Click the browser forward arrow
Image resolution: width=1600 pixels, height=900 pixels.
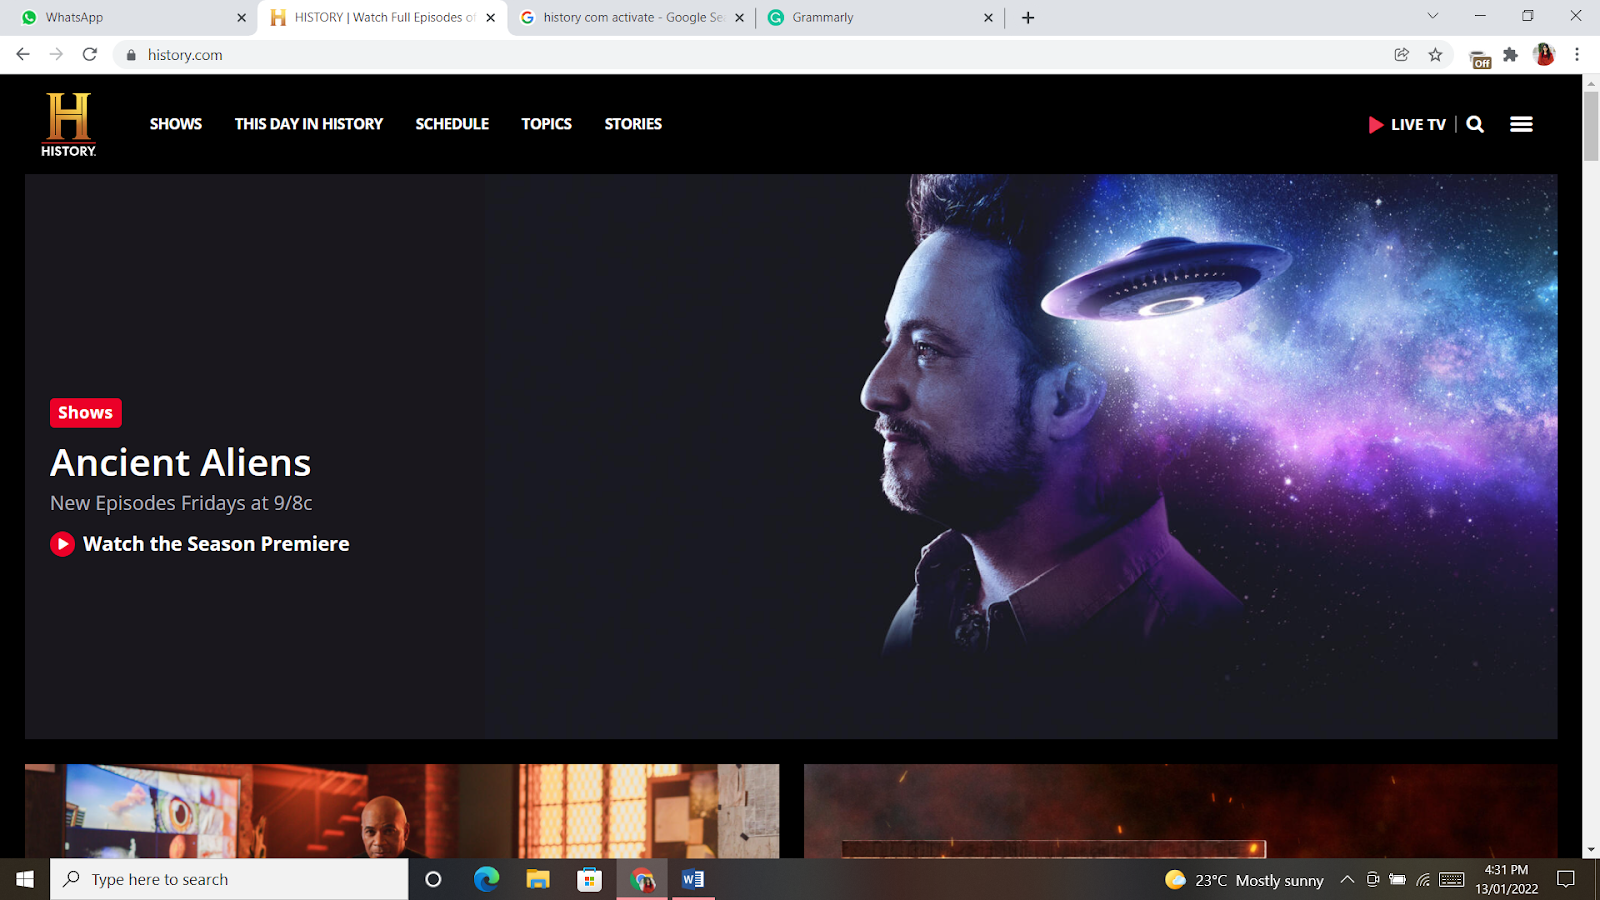point(56,54)
